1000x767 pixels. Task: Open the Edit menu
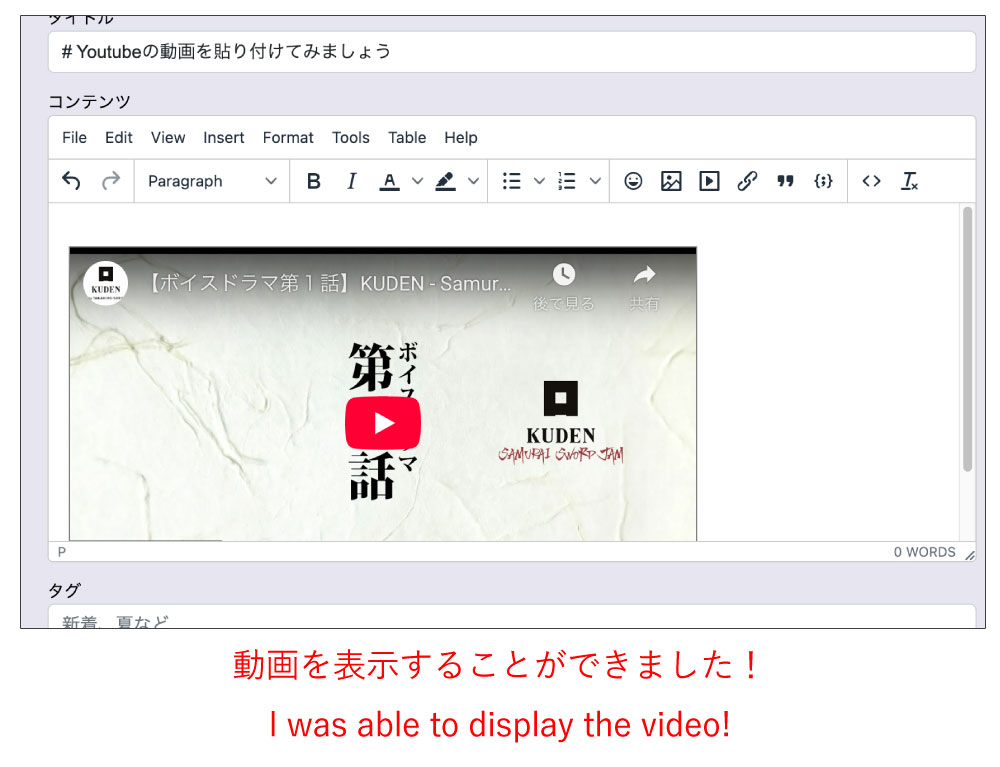[119, 138]
